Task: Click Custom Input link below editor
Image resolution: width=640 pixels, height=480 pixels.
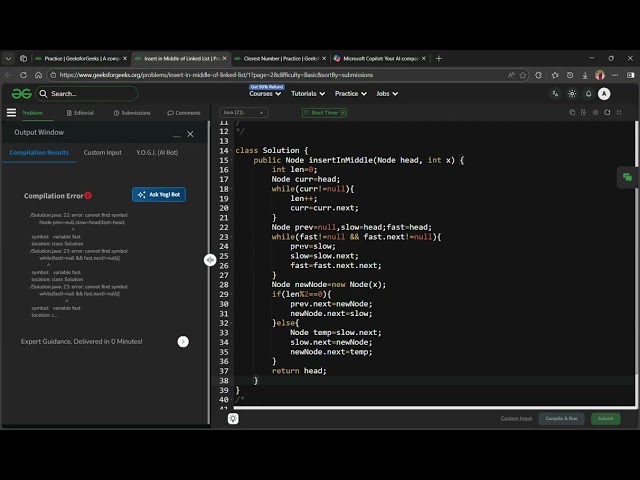Action: pos(516,418)
